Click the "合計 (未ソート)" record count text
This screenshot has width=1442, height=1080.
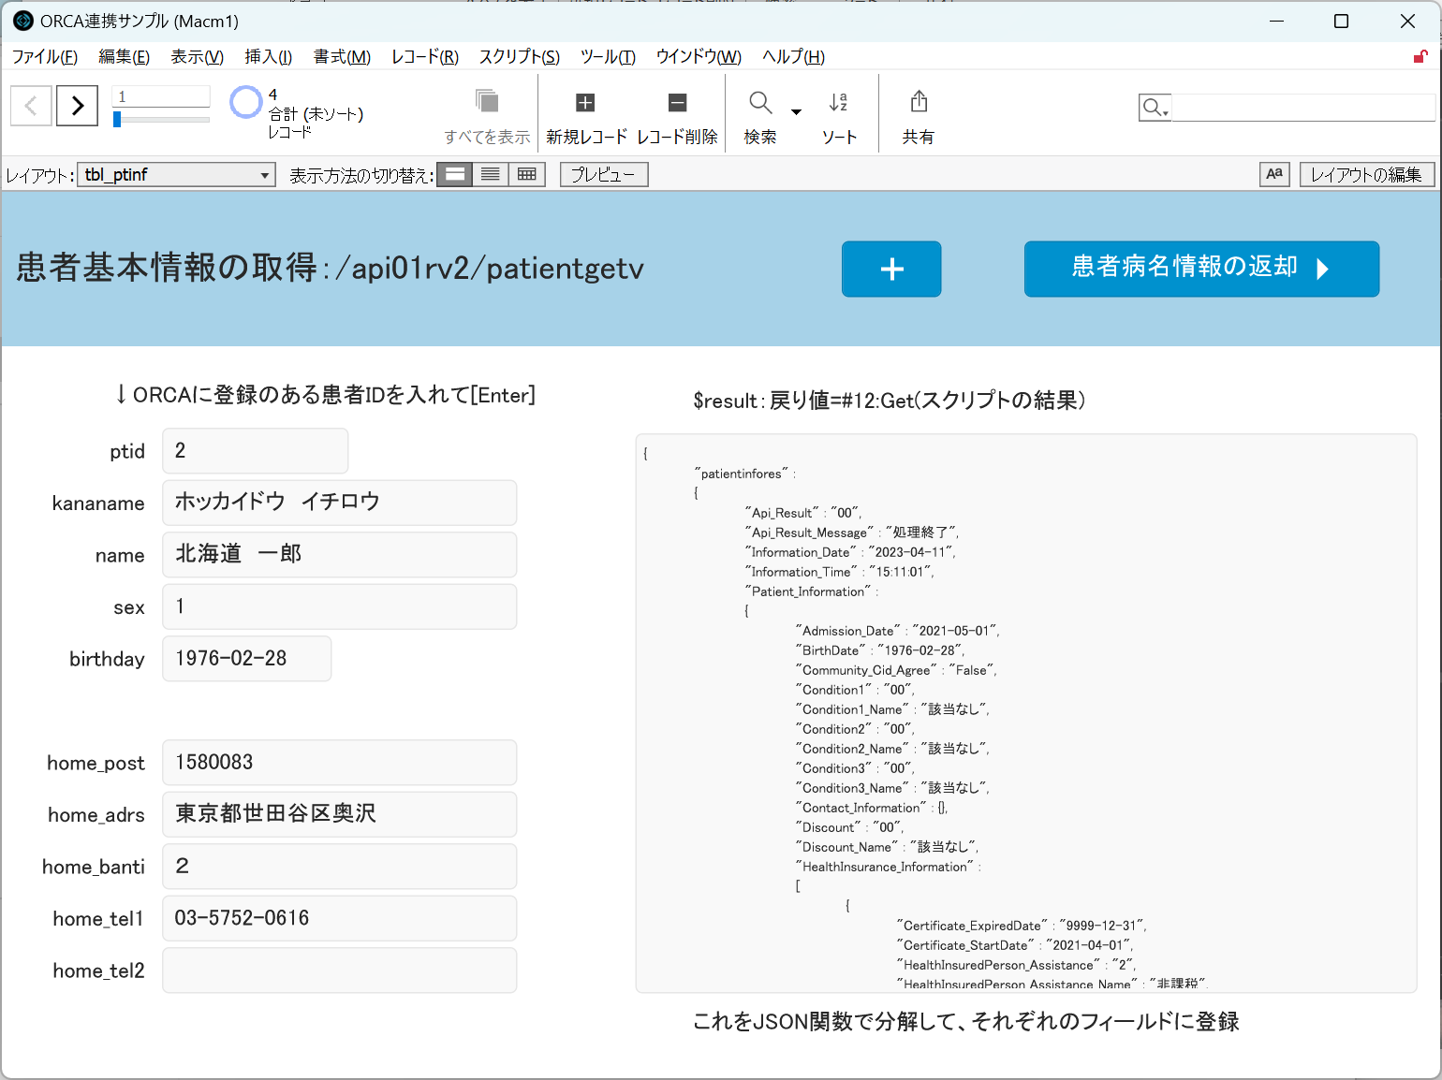pyautogui.click(x=316, y=114)
